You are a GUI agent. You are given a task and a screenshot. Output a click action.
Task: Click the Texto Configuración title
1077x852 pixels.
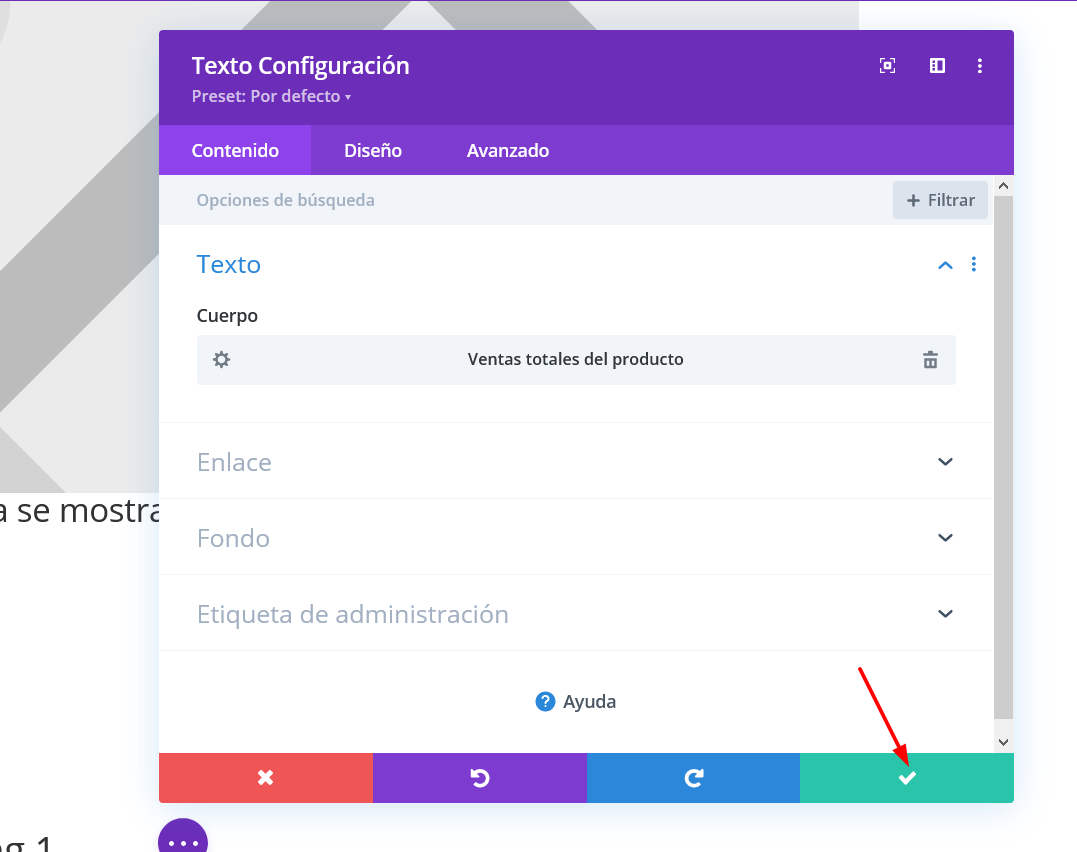(300, 66)
